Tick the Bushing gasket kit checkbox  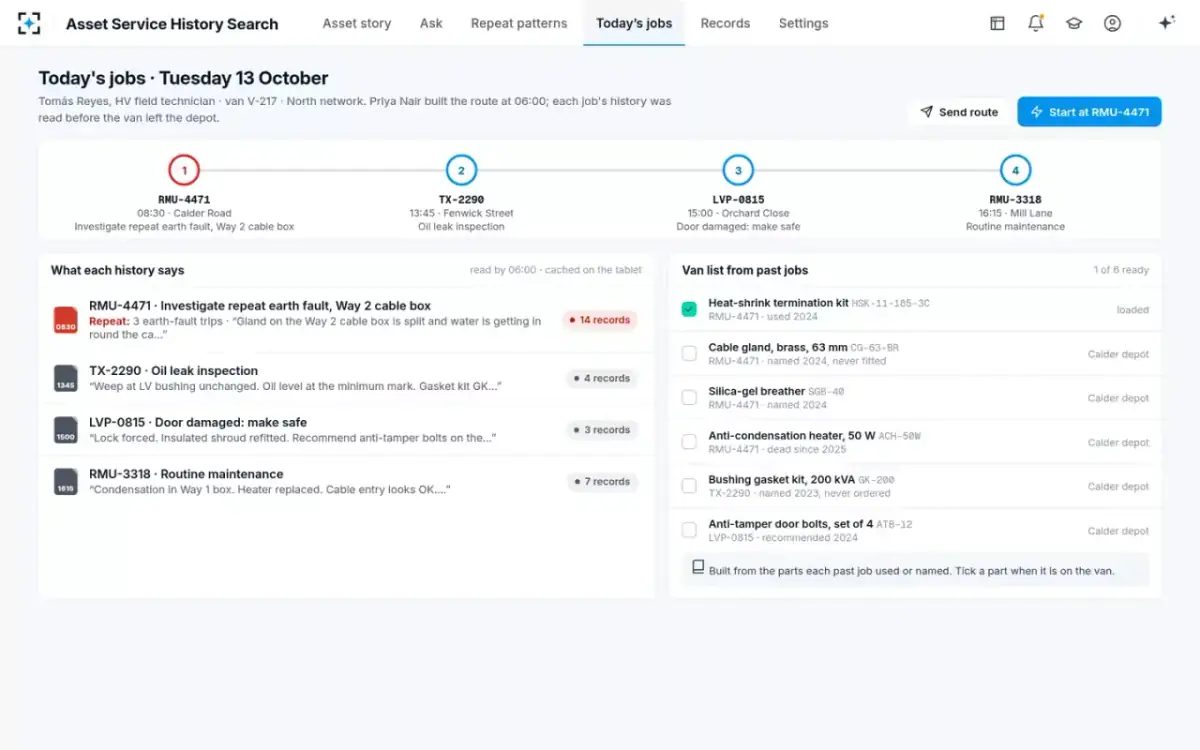pyautogui.click(x=689, y=486)
